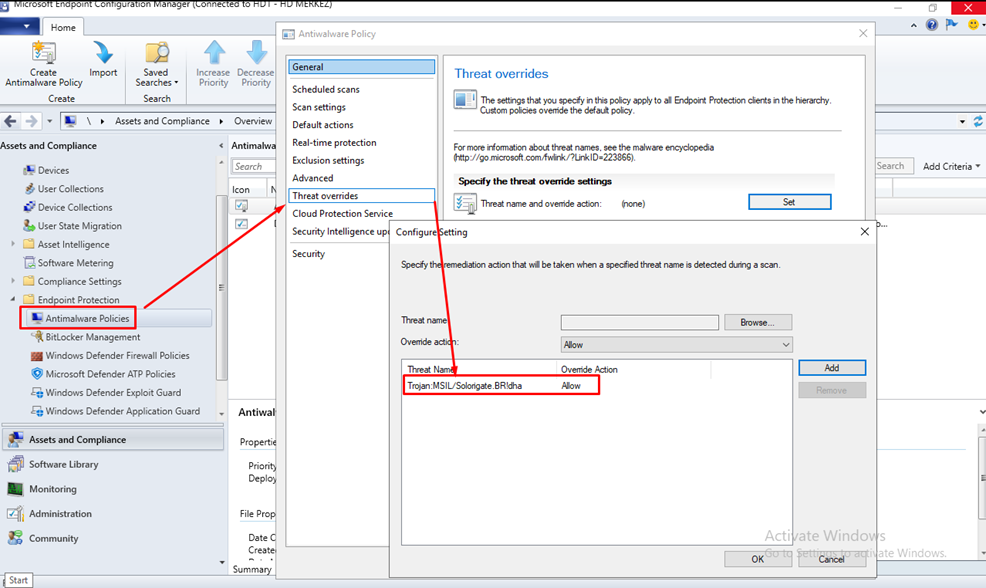This screenshot has height=588, width=986.
Task: Click the Search box in Antimalware list
Action: point(253,167)
